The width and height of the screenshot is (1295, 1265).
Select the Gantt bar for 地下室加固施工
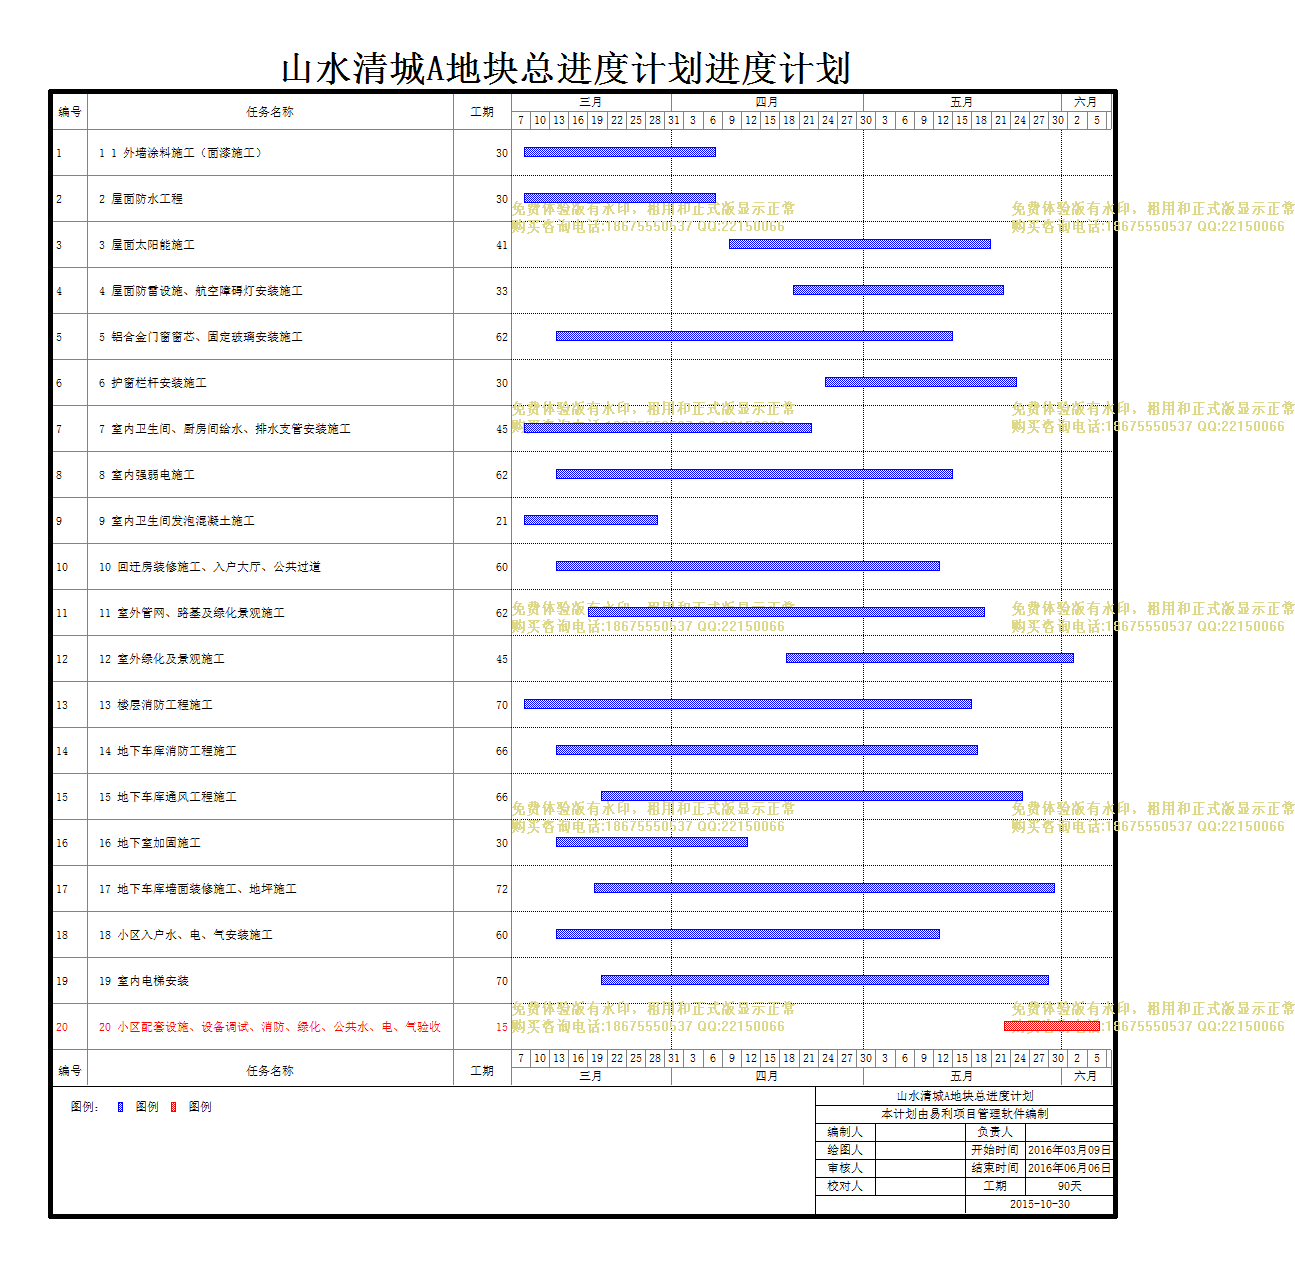(652, 842)
